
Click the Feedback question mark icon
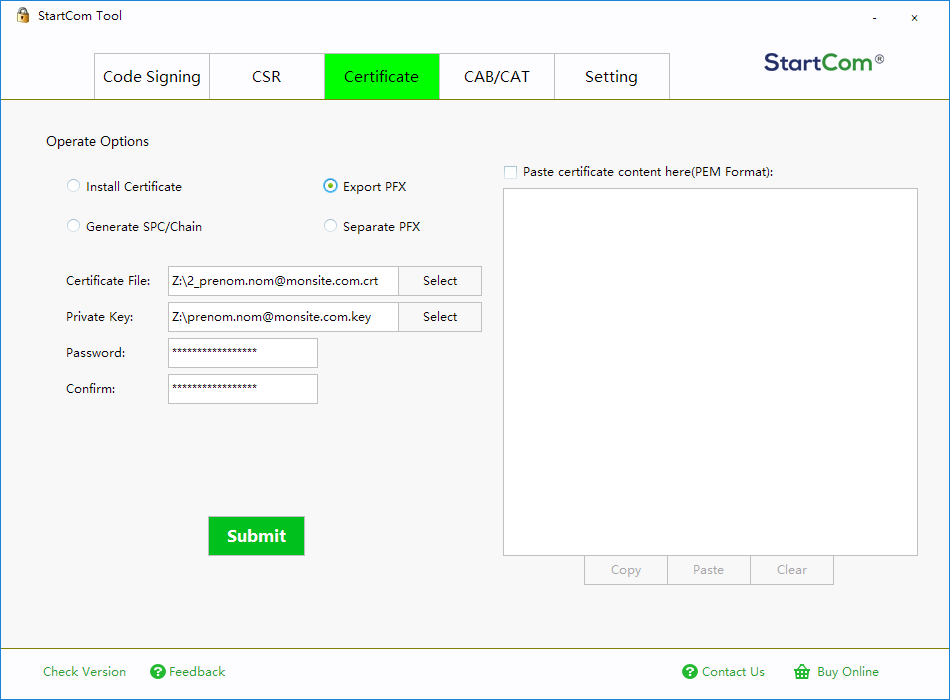[x=158, y=672]
